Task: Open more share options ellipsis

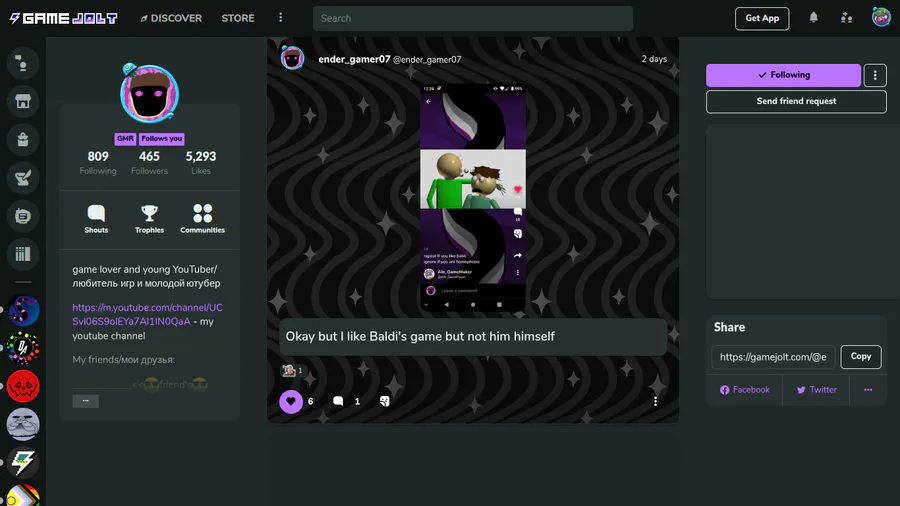Action: point(868,390)
